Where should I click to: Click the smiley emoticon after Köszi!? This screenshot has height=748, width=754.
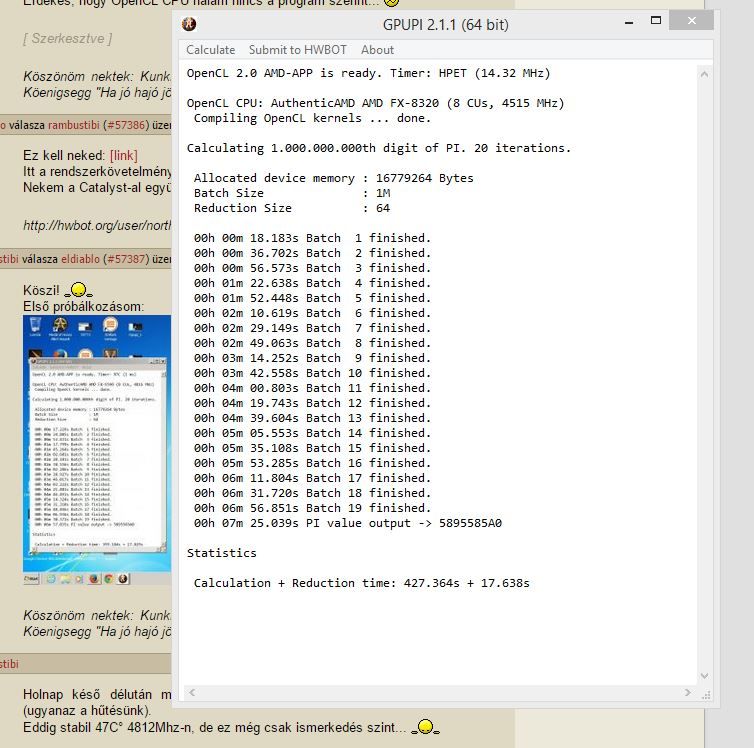78,290
